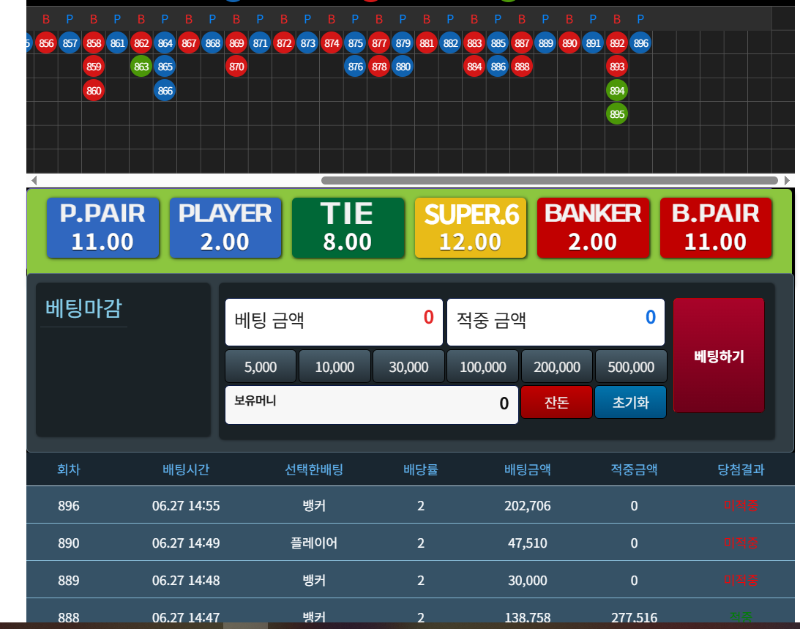Click round 857 blue circle
The width and height of the screenshot is (800, 629).
point(69,43)
